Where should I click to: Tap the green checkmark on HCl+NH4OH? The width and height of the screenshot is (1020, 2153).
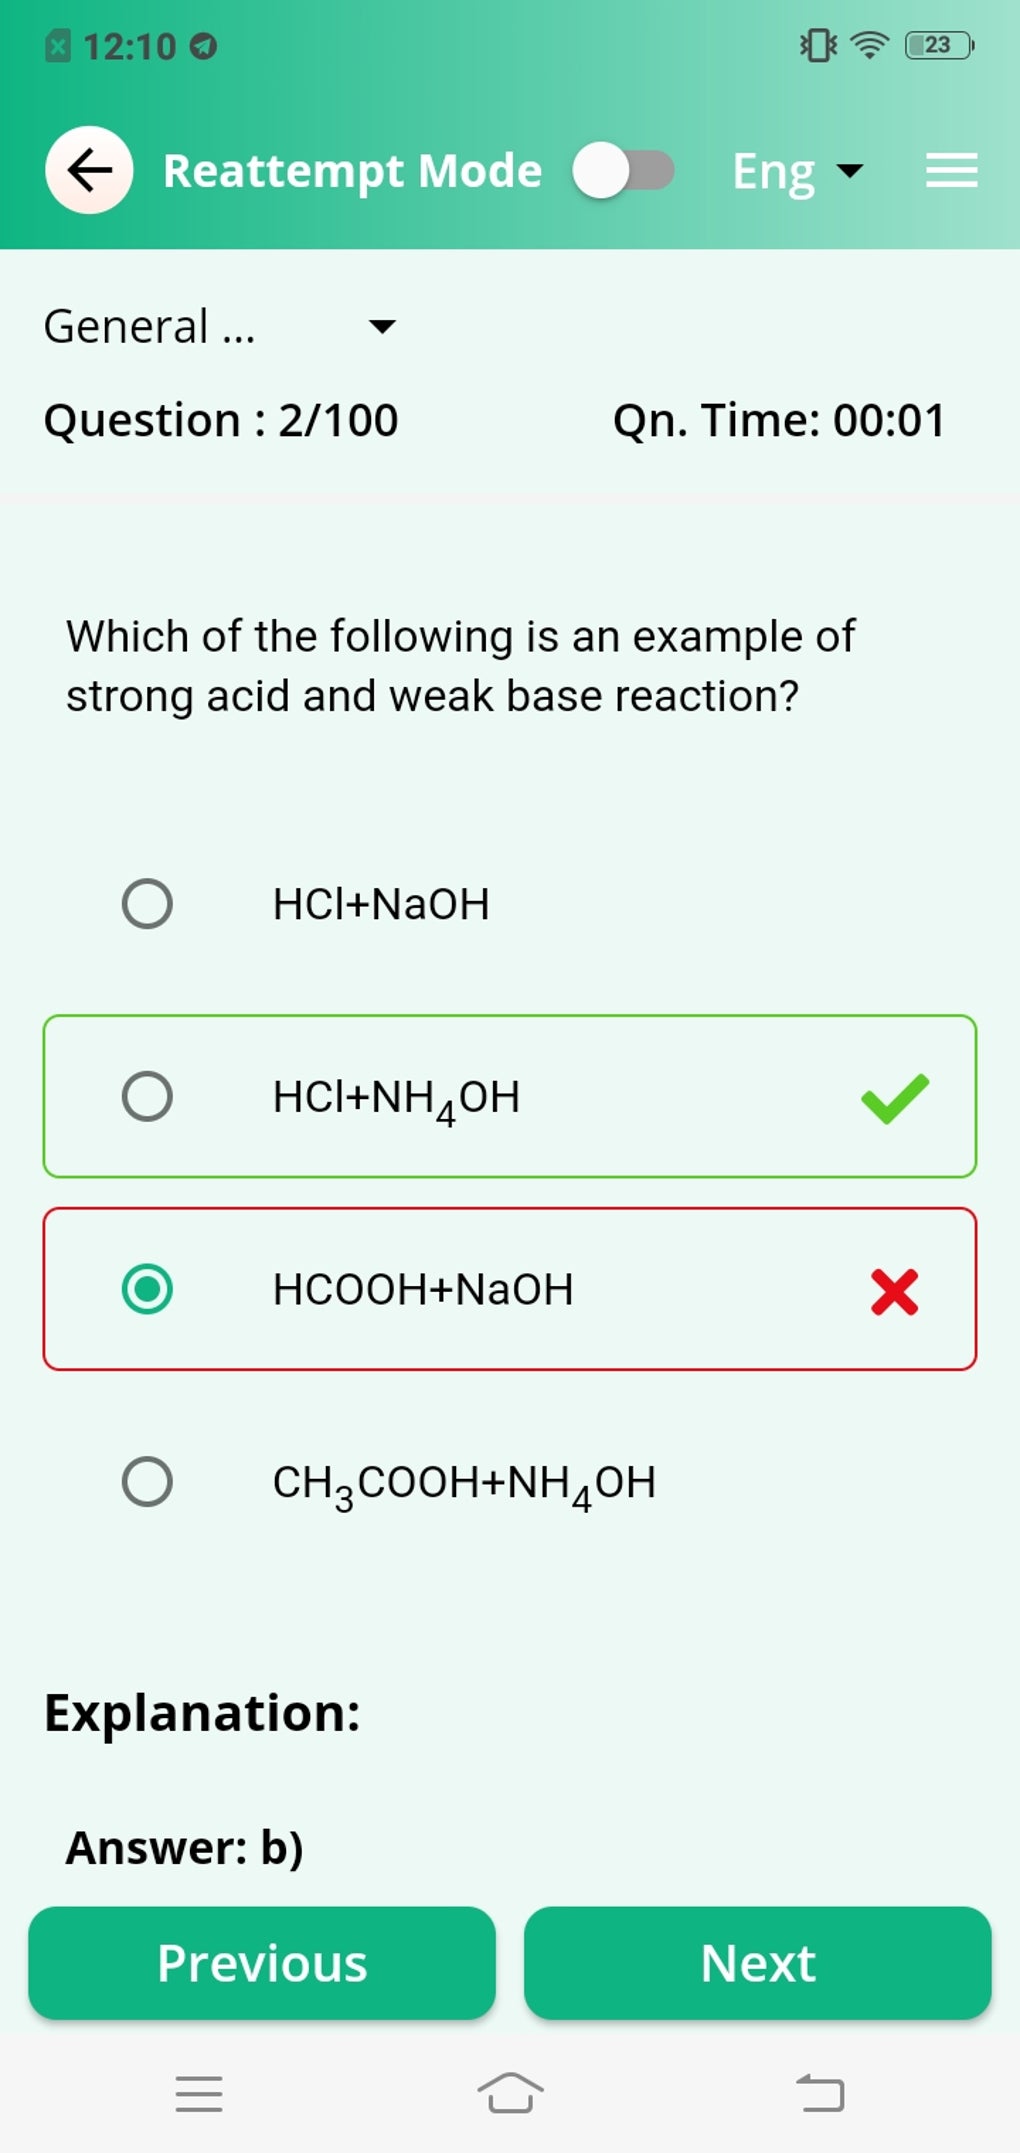click(894, 1098)
